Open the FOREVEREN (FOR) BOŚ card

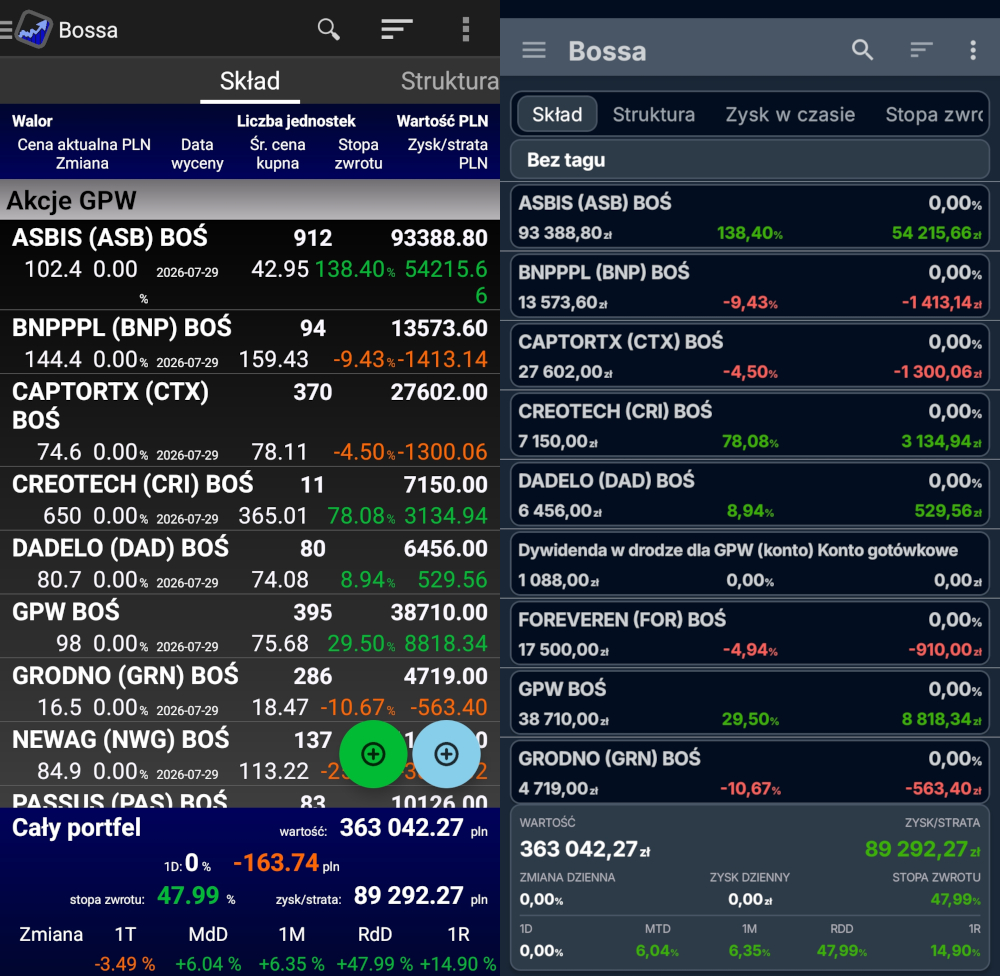(x=750, y=633)
